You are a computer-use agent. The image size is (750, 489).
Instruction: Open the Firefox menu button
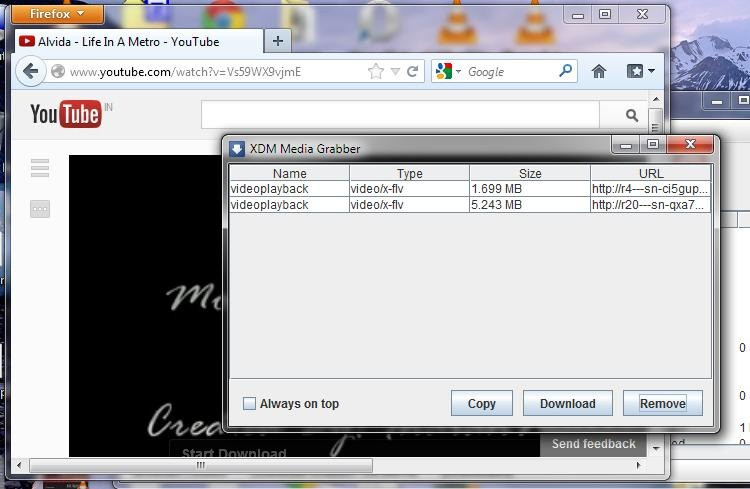[x=57, y=14]
